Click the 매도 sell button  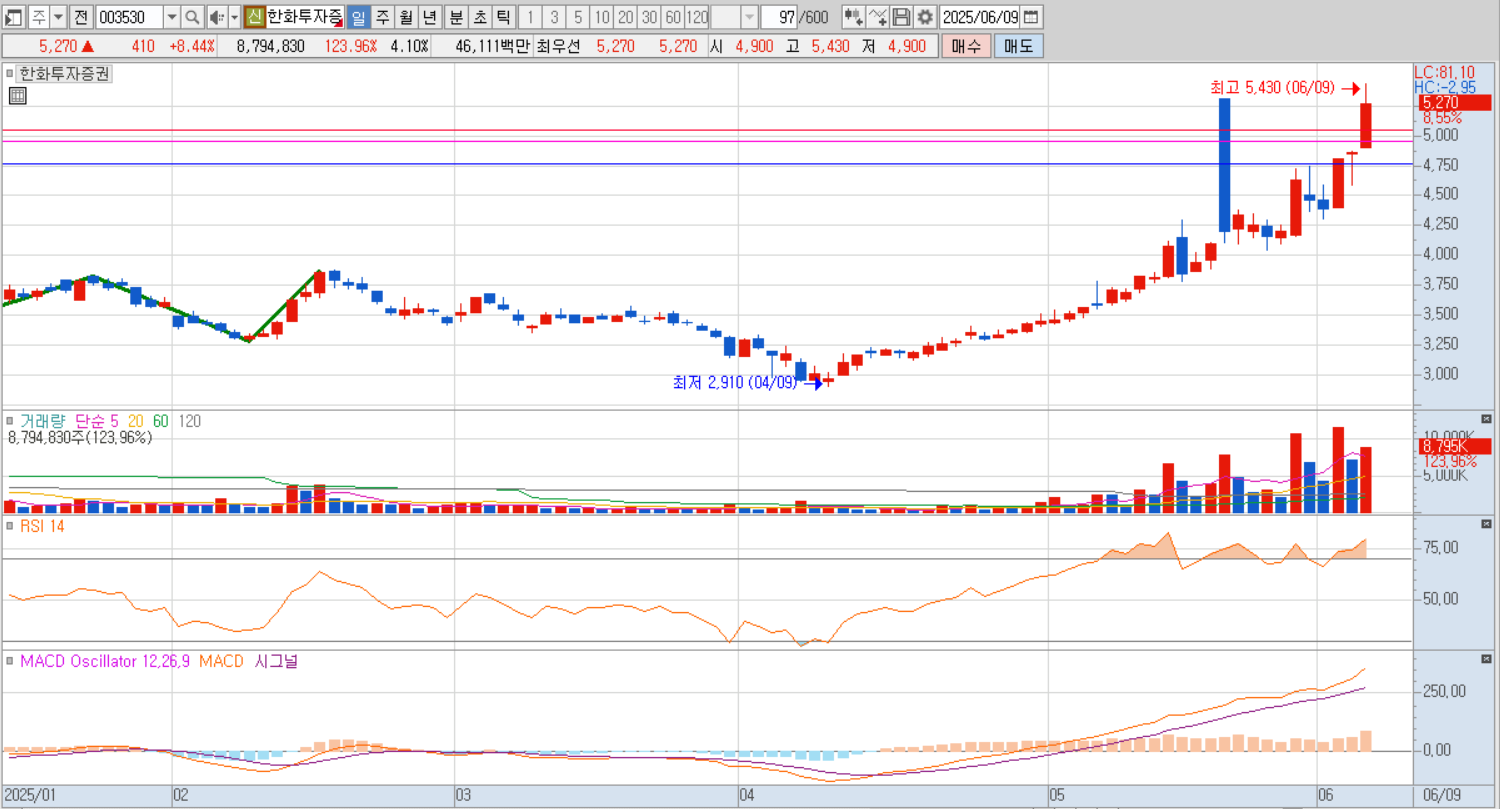coord(1018,46)
